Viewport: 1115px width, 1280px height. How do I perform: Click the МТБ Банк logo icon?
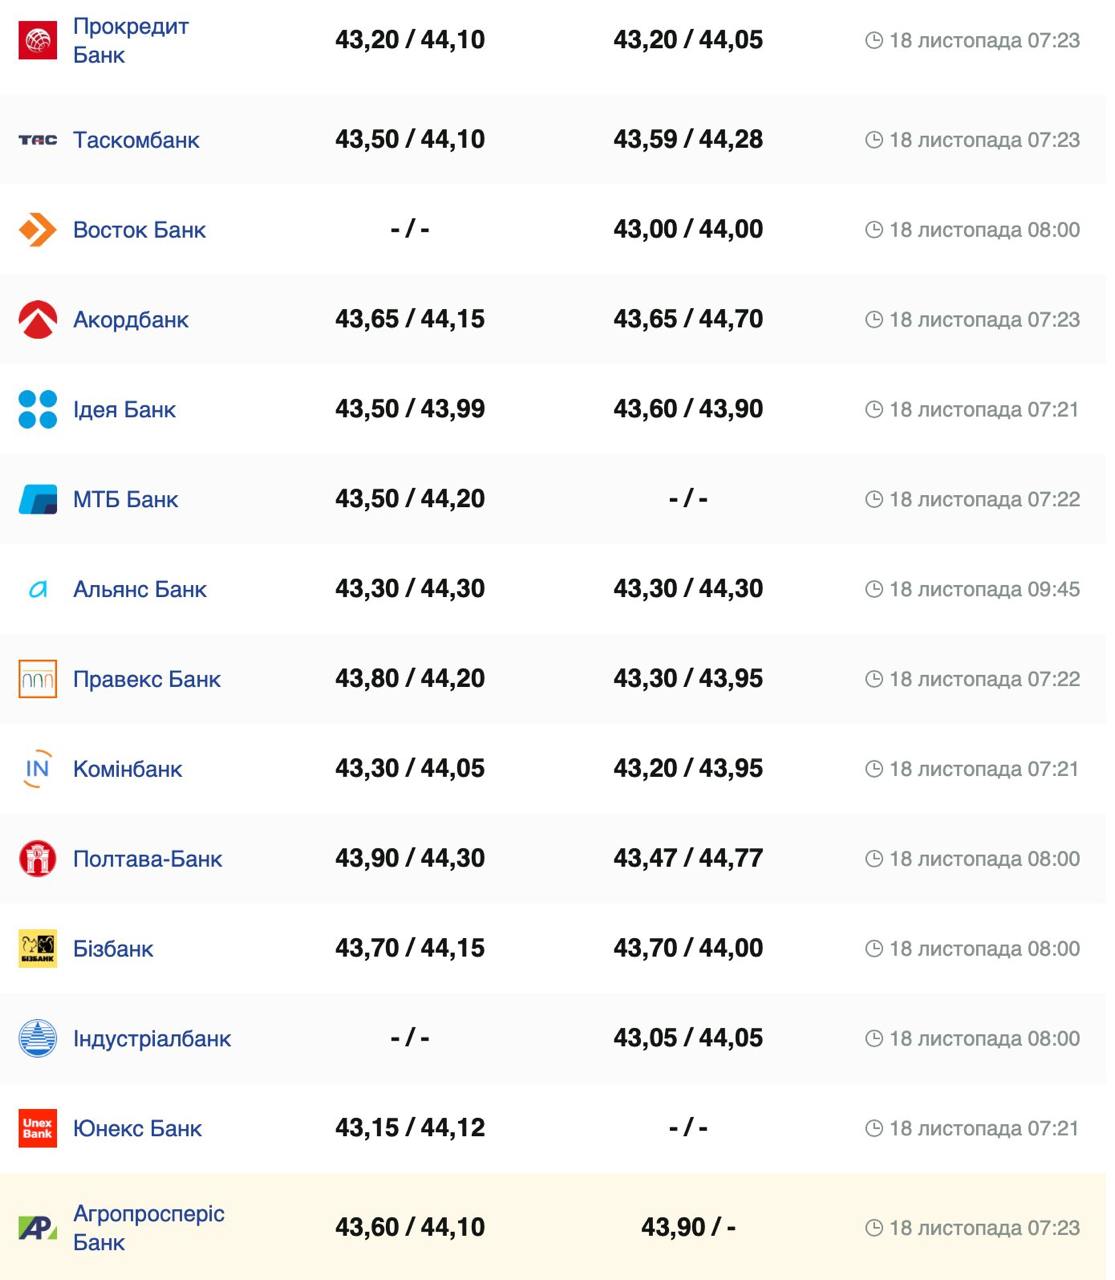click(x=38, y=499)
